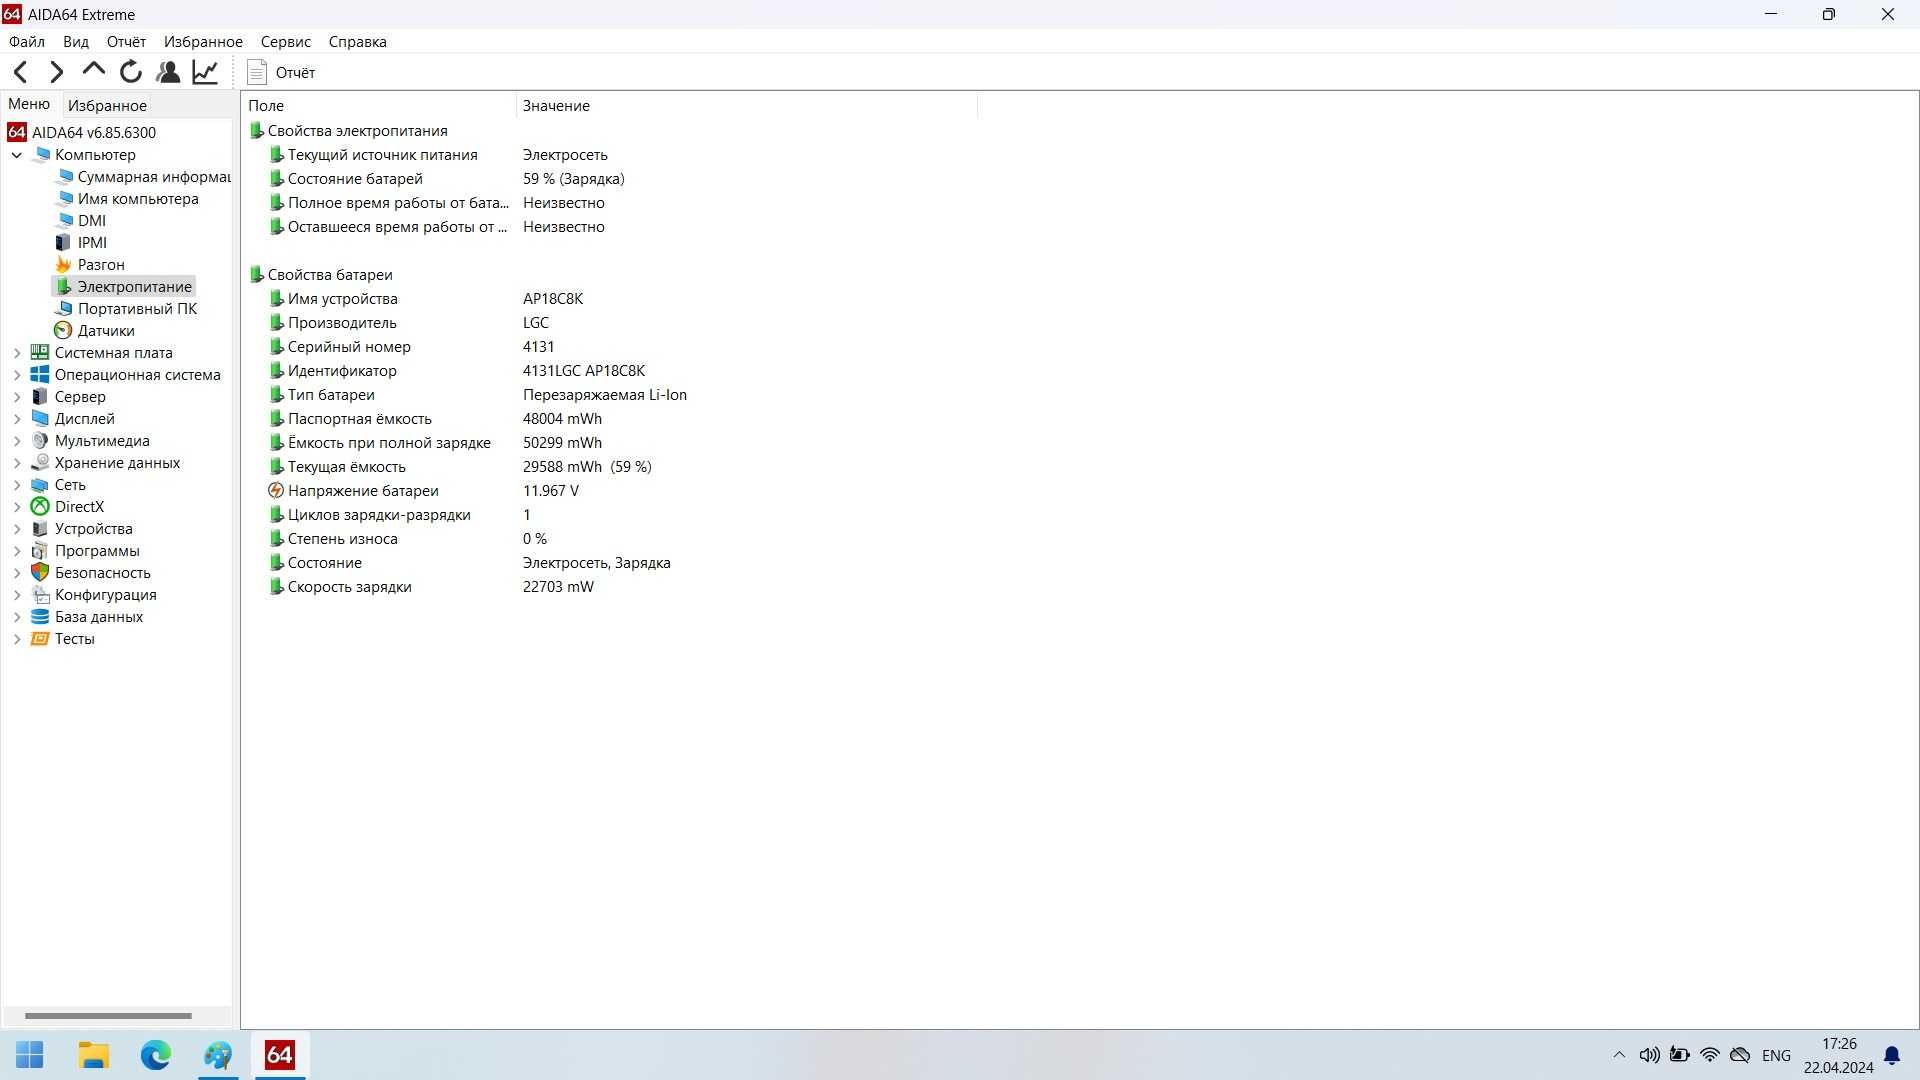
Task: Select the Степень износа row
Action: coord(608,539)
